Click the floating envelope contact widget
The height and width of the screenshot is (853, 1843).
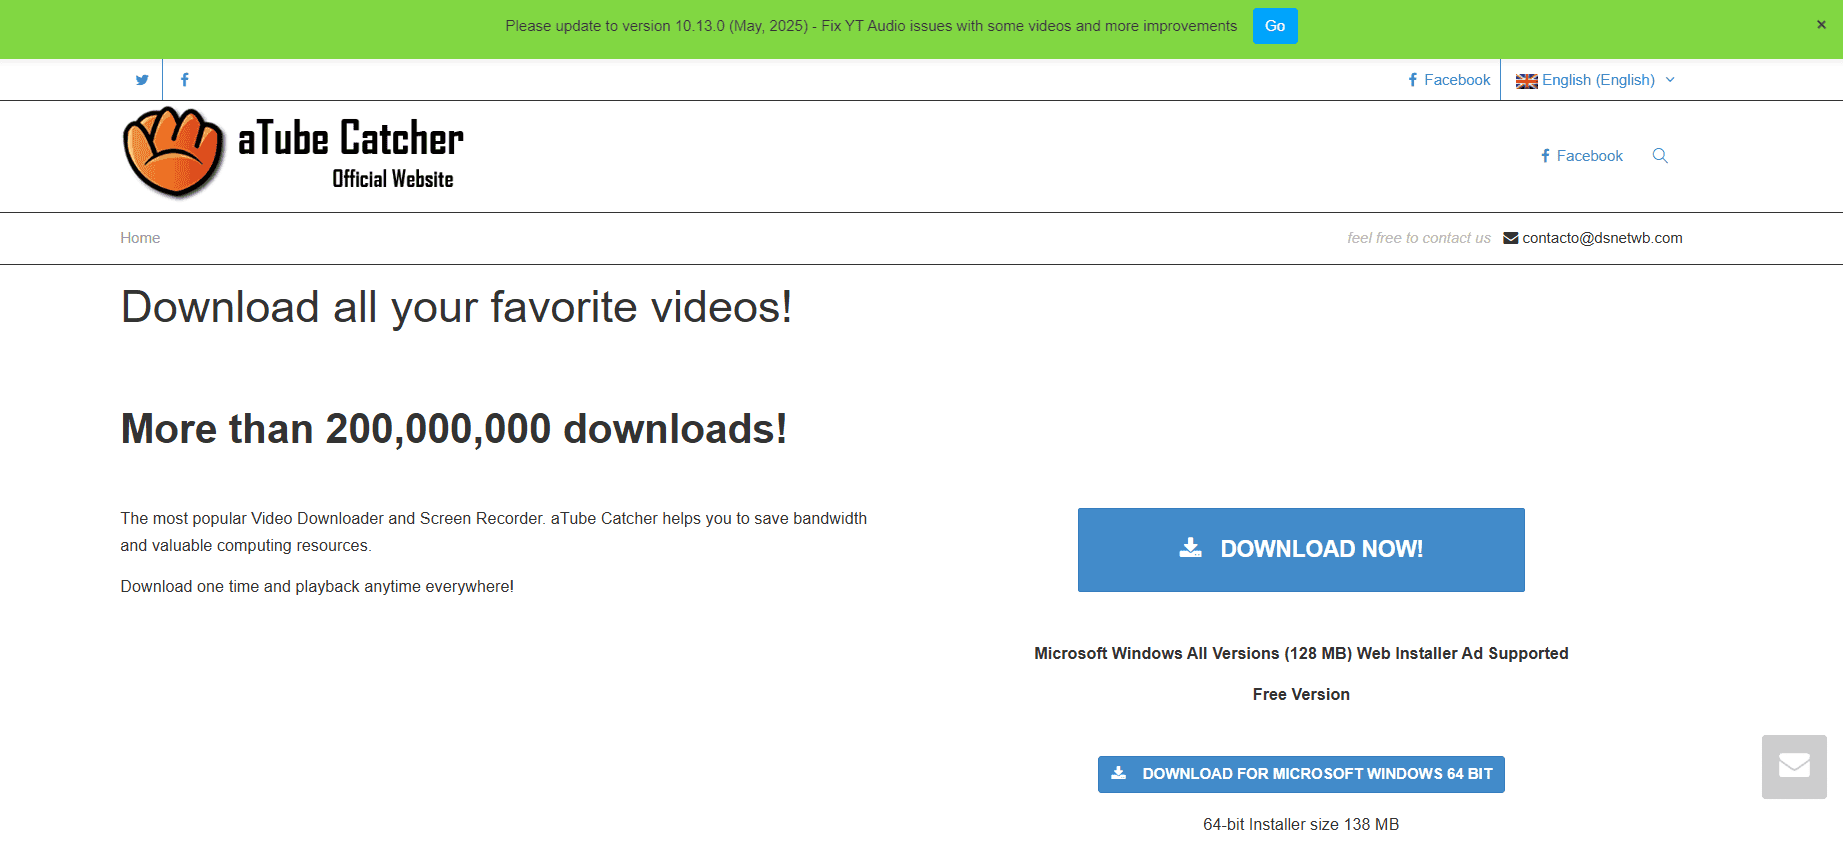1794,767
